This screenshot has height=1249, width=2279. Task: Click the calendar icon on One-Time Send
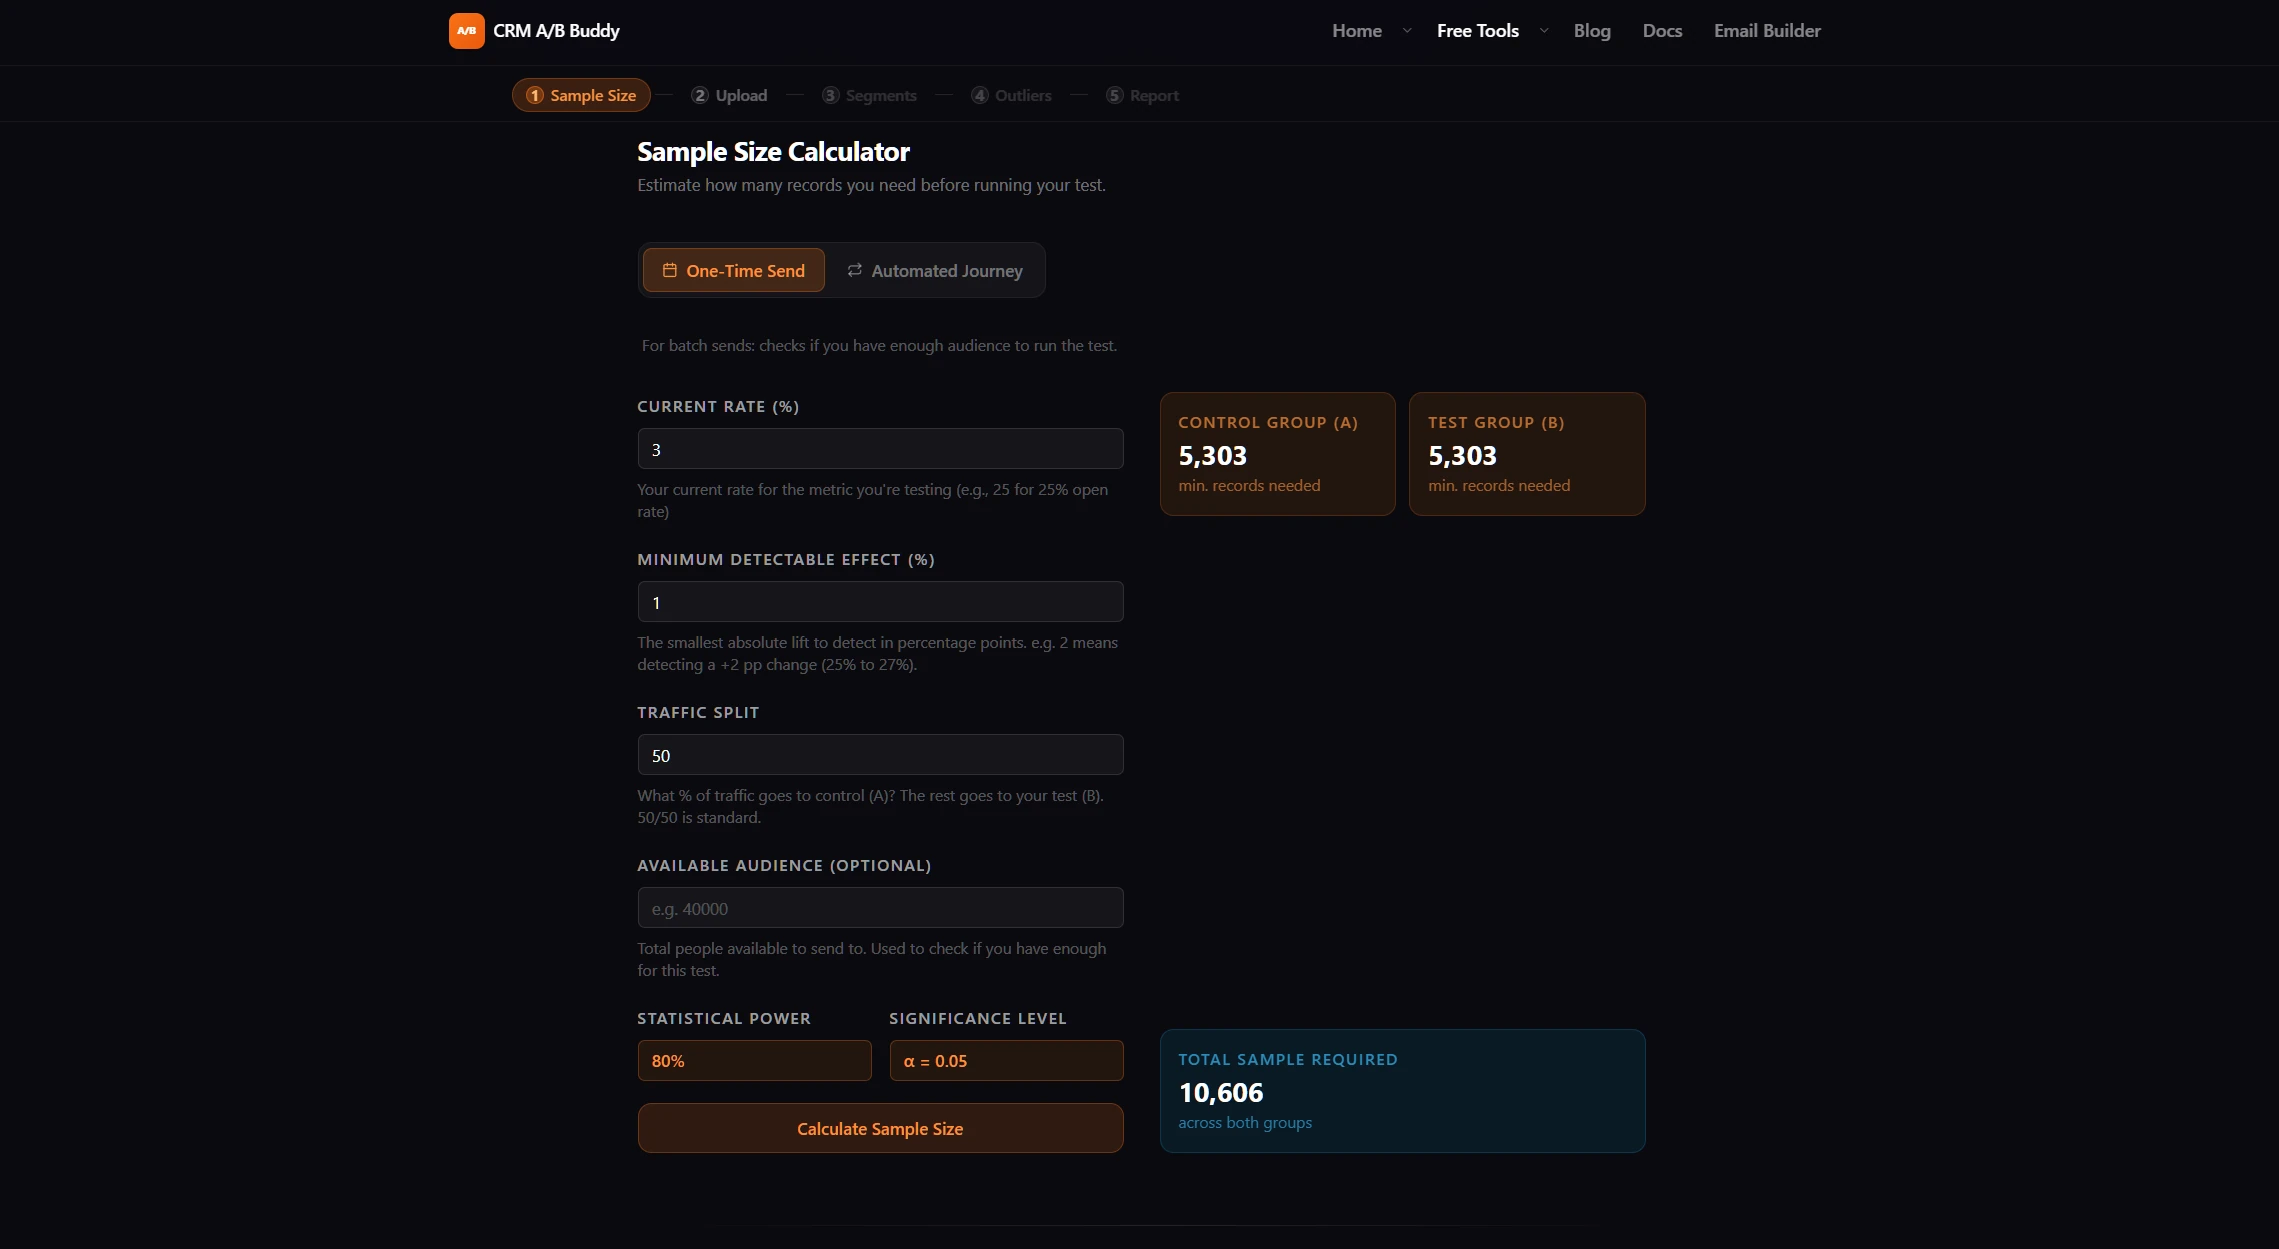click(670, 270)
